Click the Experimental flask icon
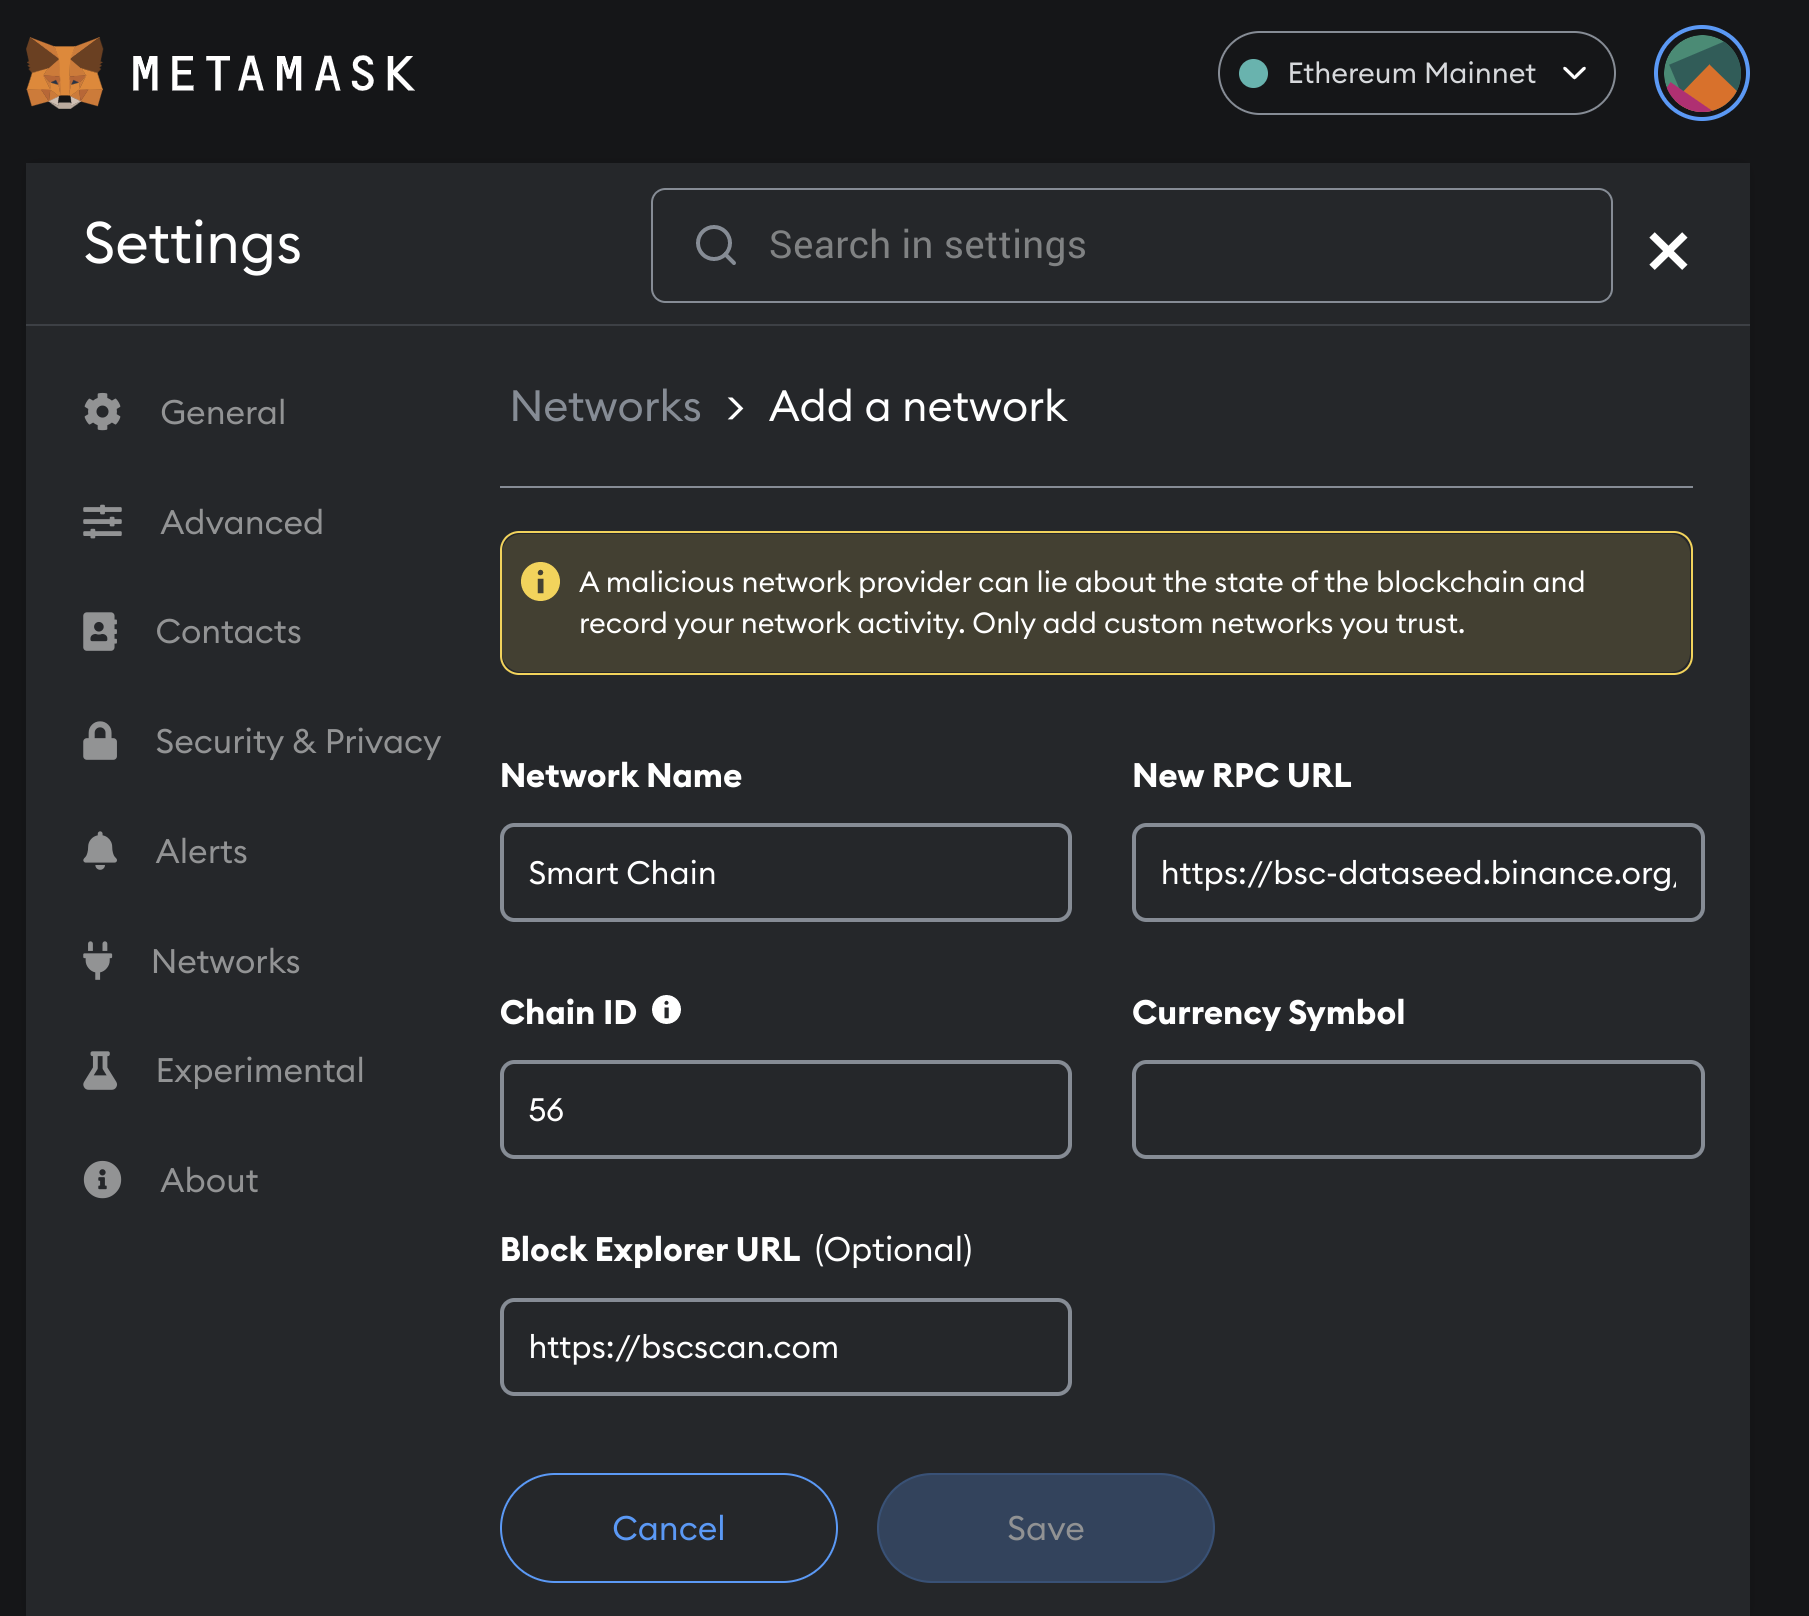Viewport: 1809px width, 1616px height. click(x=100, y=1070)
